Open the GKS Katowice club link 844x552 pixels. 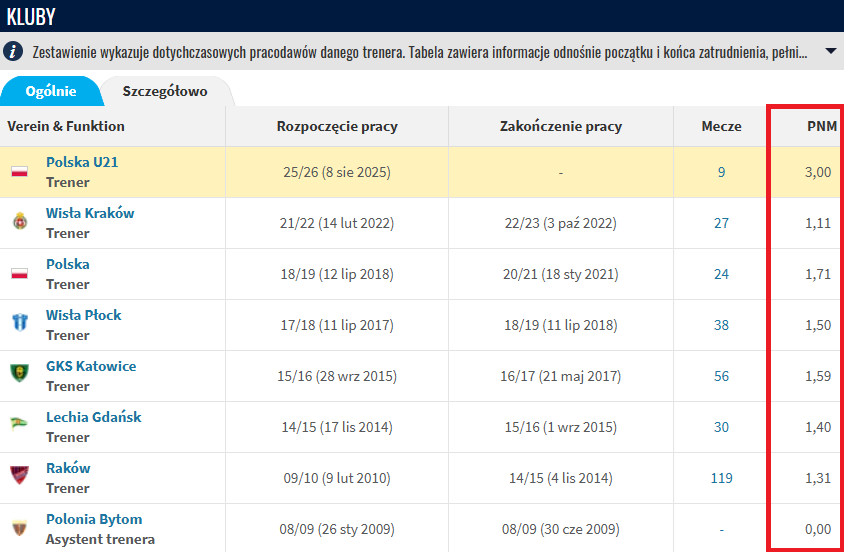[x=91, y=366]
